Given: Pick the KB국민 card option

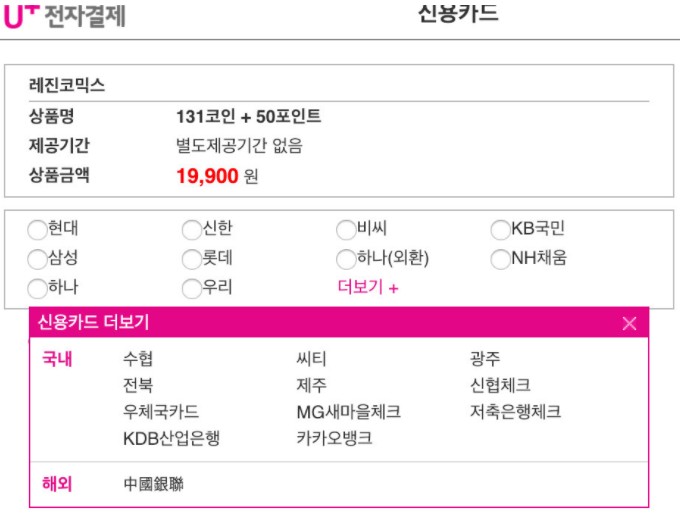Looking at the screenshot, I should pos(501,230).
